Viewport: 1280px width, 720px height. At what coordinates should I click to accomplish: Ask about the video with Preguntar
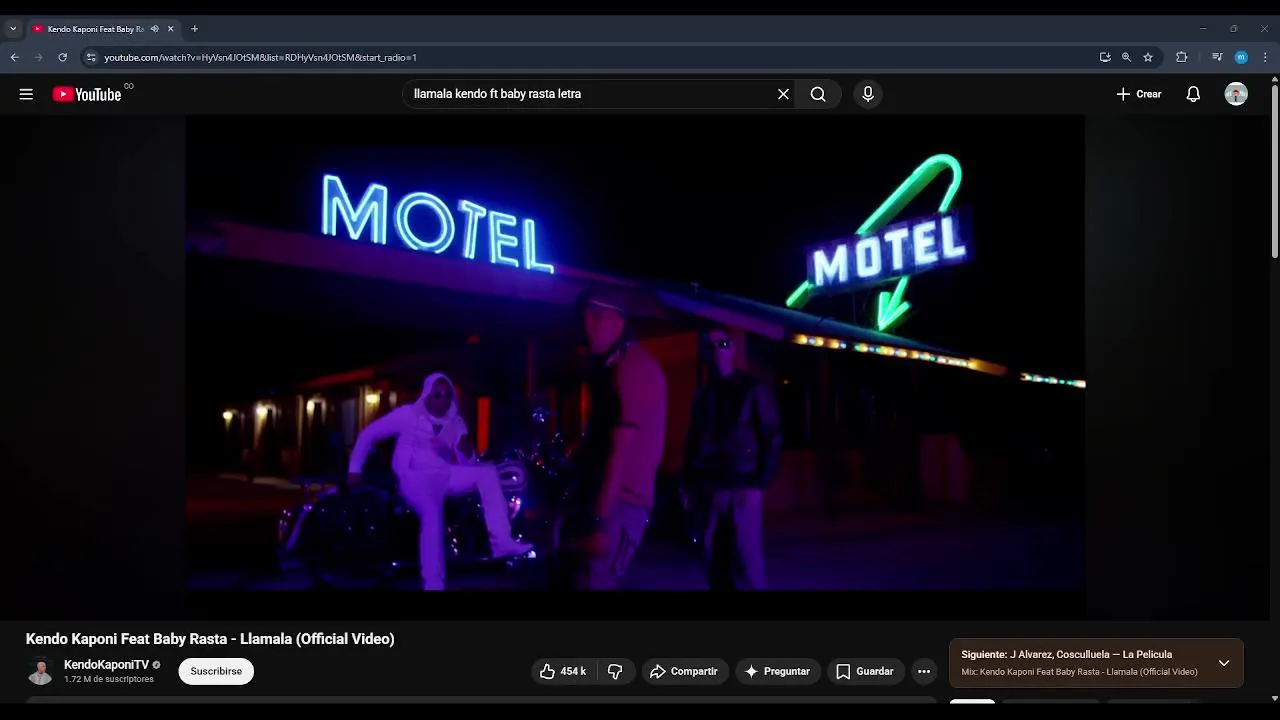tap(778, 671)
